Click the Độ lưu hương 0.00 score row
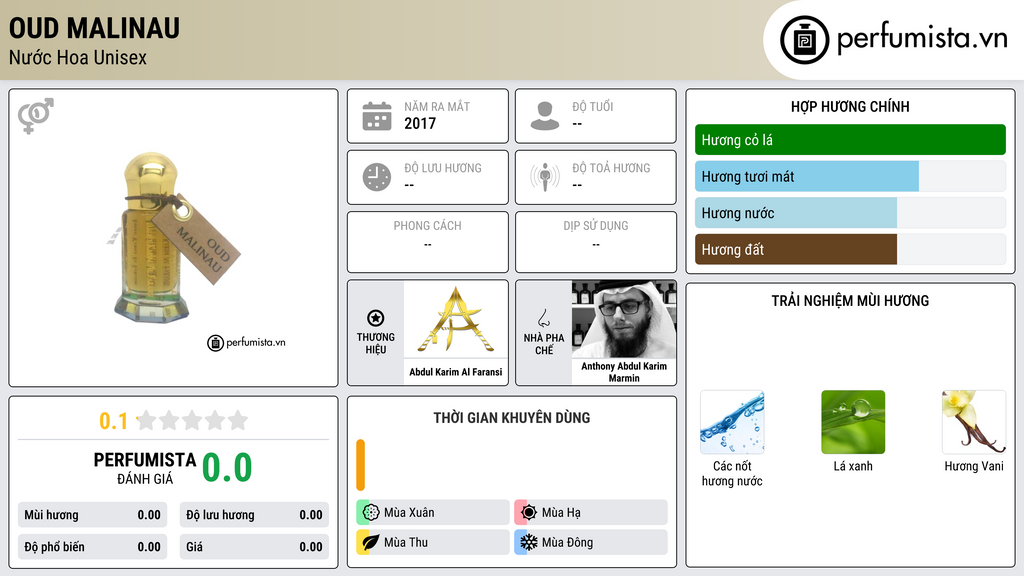1024x576 pixels. [254, 515]
